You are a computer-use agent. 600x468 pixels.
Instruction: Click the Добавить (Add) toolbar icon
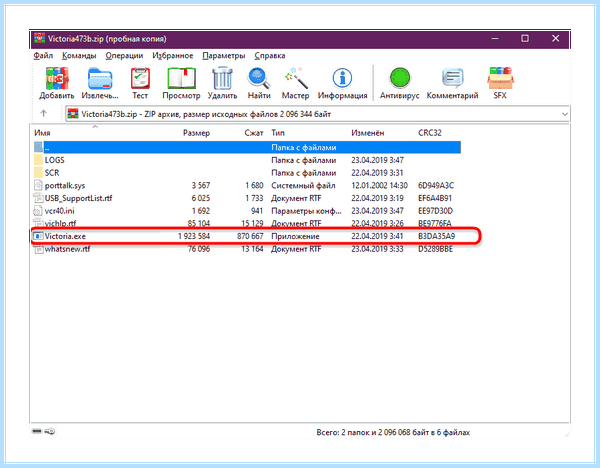coord(57,78)
